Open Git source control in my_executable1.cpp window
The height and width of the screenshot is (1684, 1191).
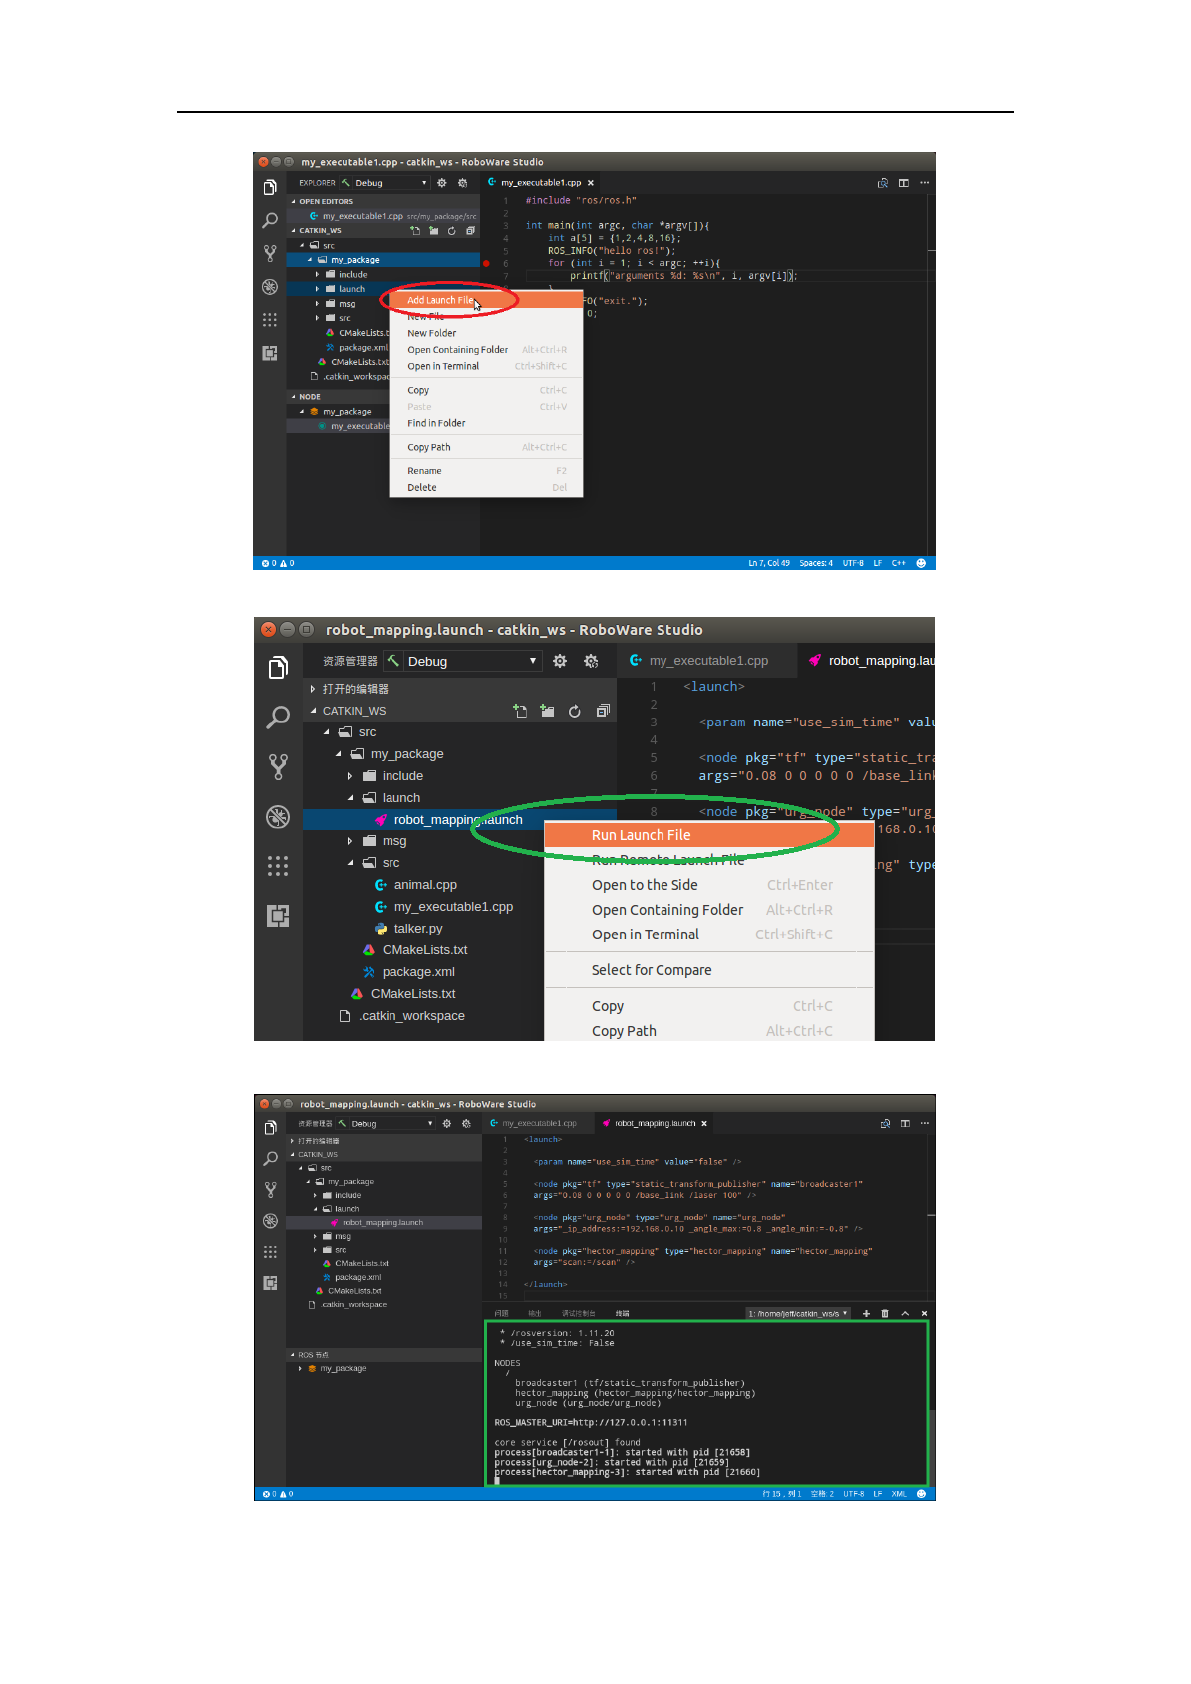(x=270, y=253)
